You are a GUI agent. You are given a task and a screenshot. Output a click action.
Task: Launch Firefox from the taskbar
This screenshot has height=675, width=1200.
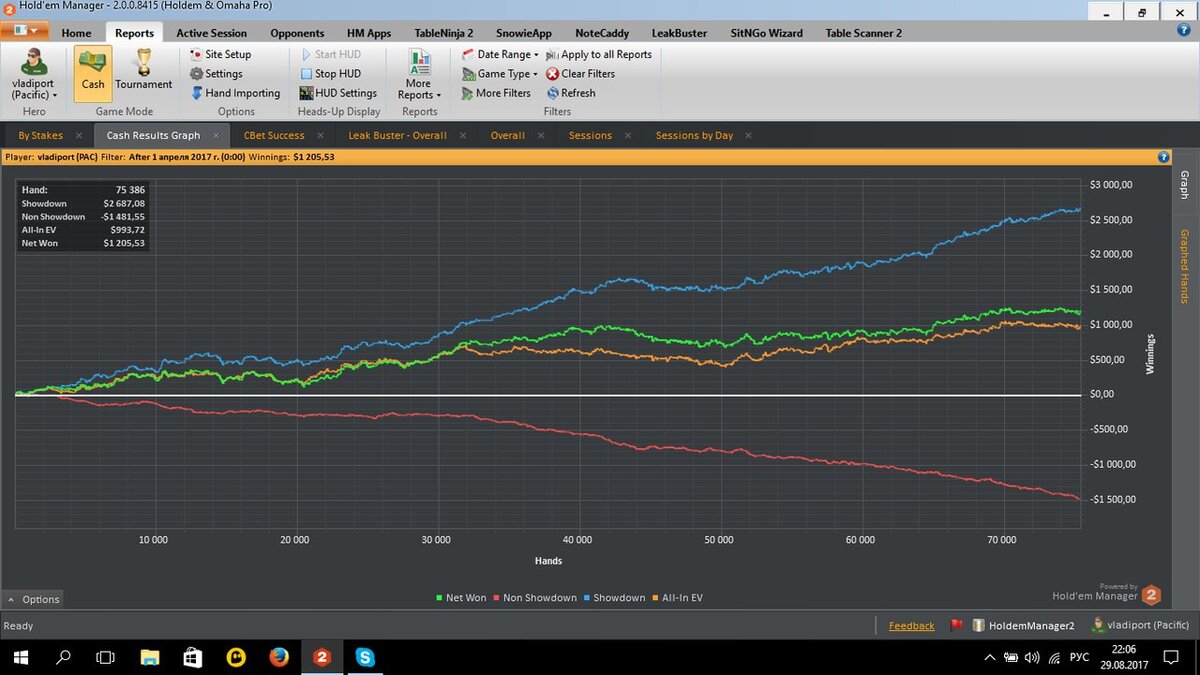[279, 657]
